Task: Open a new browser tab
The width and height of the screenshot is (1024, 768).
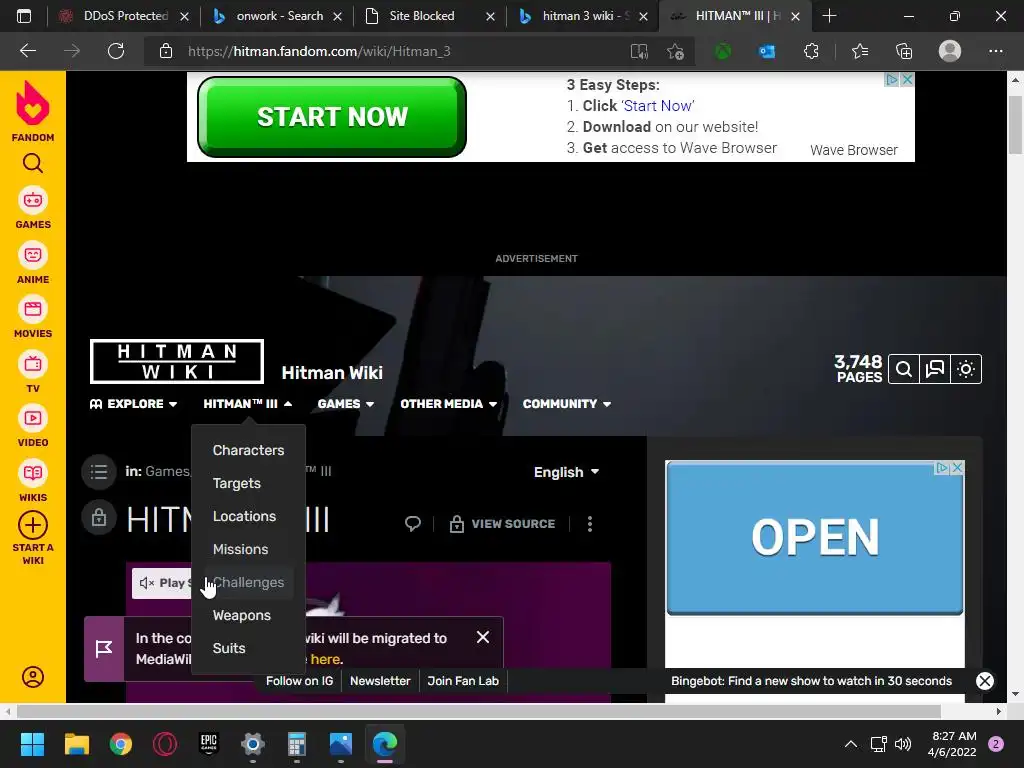Action: [829, 16]
